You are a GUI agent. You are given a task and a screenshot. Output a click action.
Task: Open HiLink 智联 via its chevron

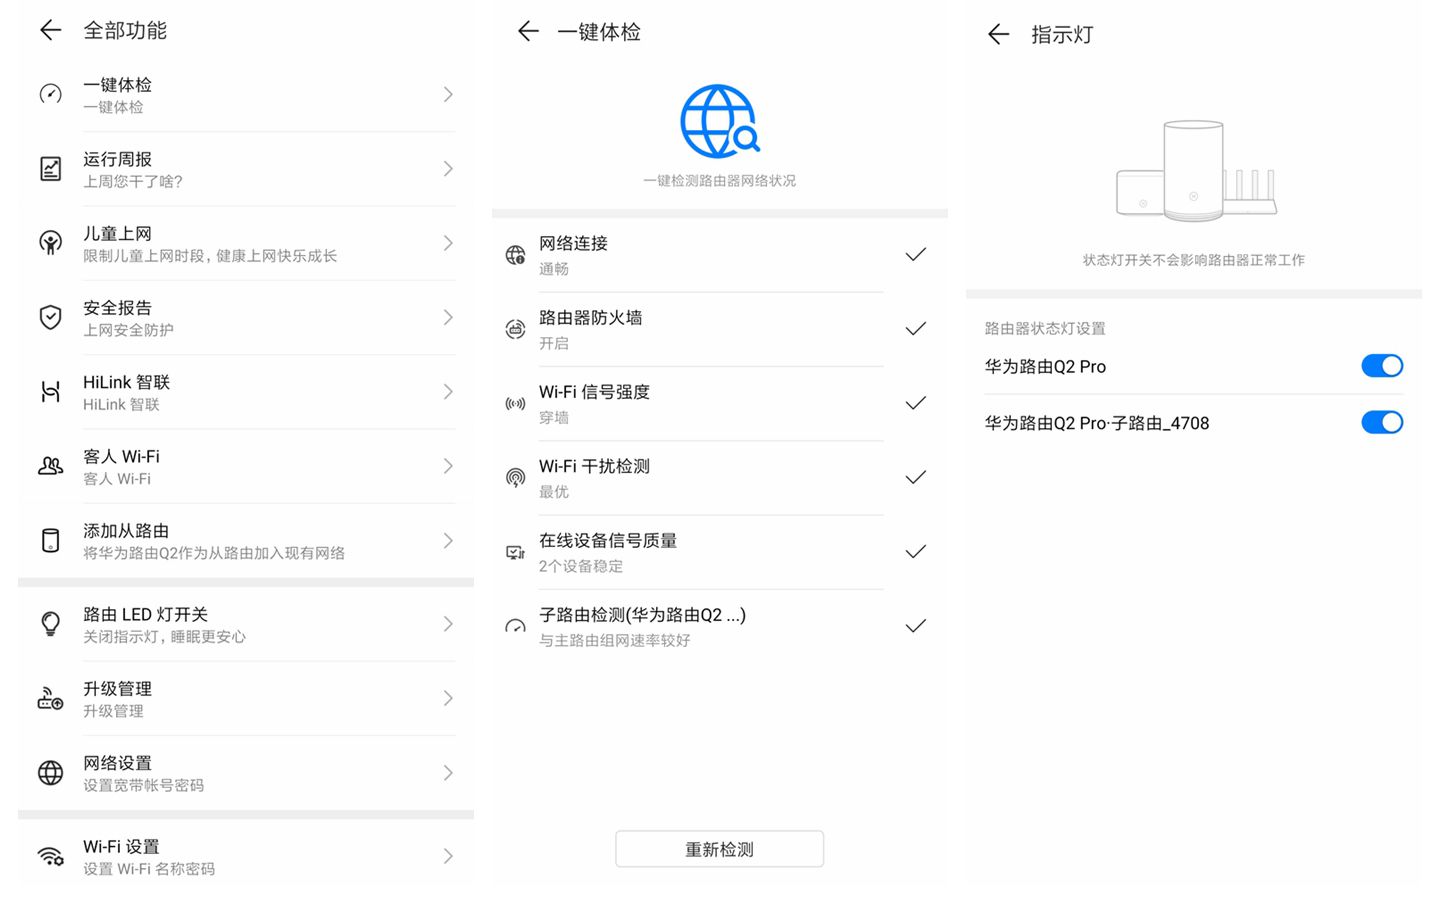pyautogui.click(x=448, y=391)
